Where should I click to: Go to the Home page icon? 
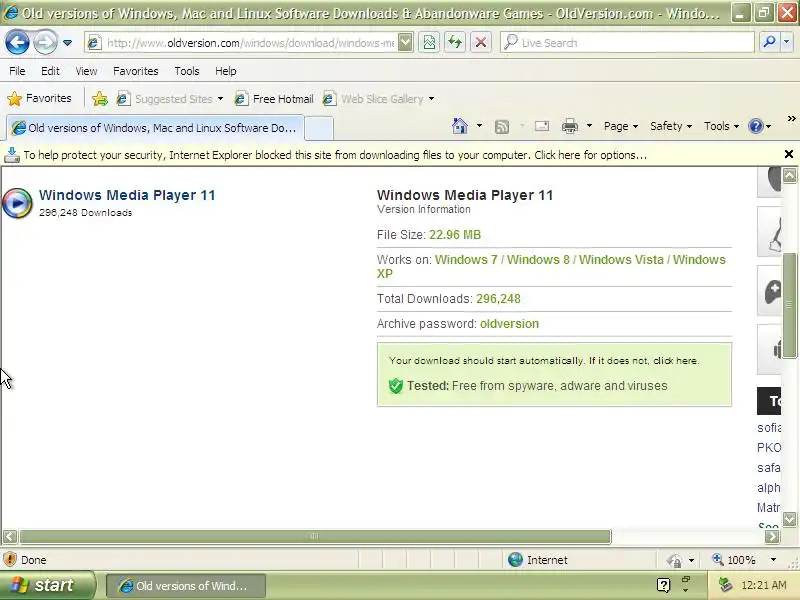[460, 126]
